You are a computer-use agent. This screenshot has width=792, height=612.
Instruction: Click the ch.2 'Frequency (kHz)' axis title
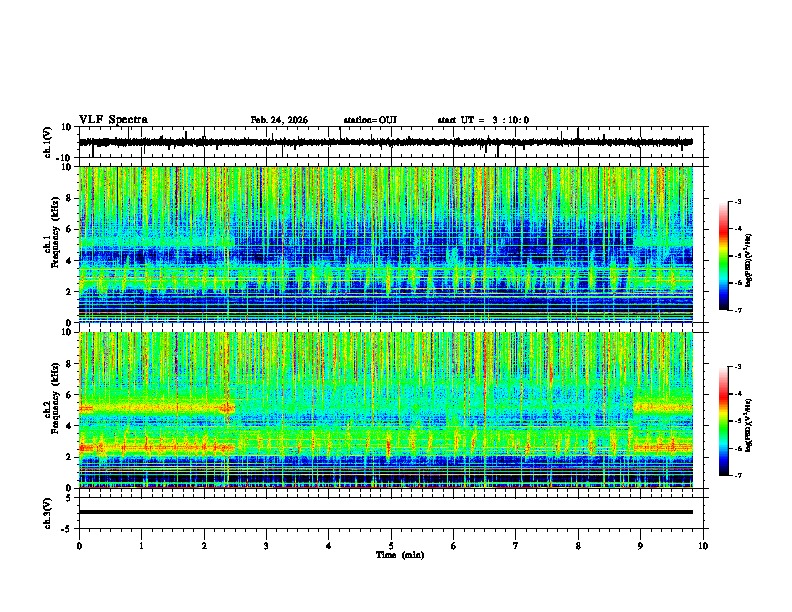click(55, 398)
